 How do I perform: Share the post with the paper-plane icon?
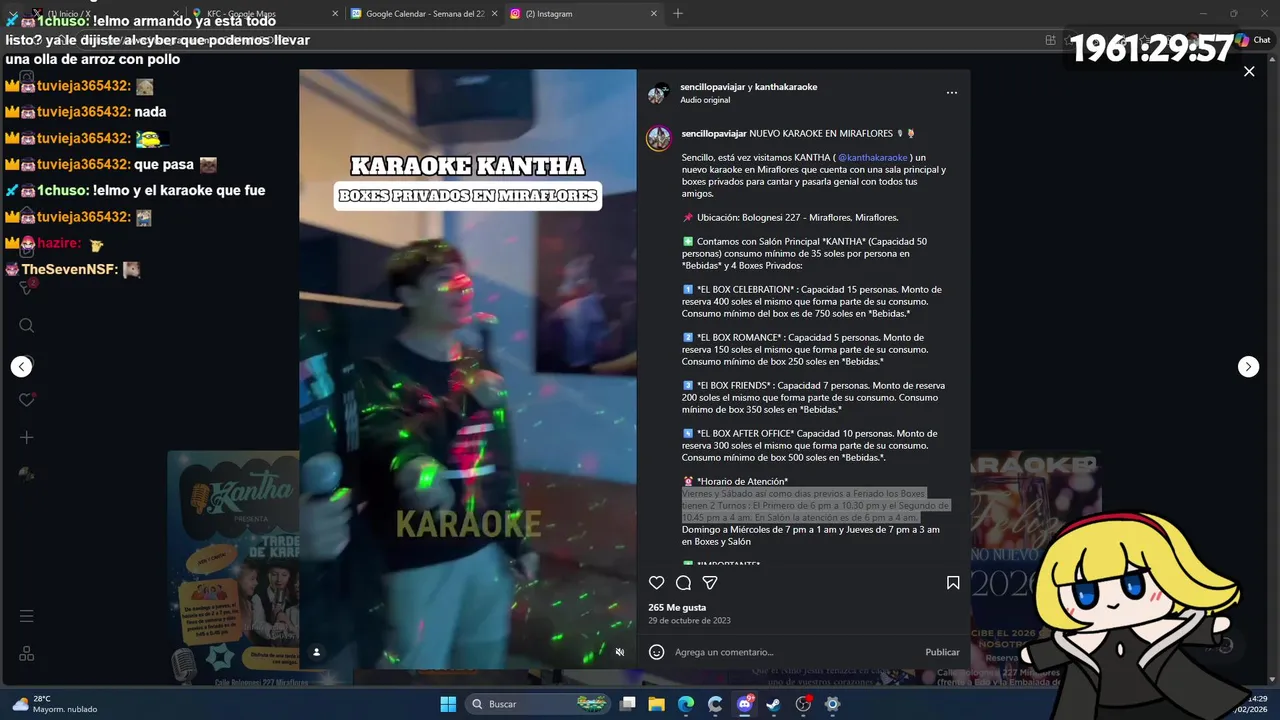[x=710, y=583]
